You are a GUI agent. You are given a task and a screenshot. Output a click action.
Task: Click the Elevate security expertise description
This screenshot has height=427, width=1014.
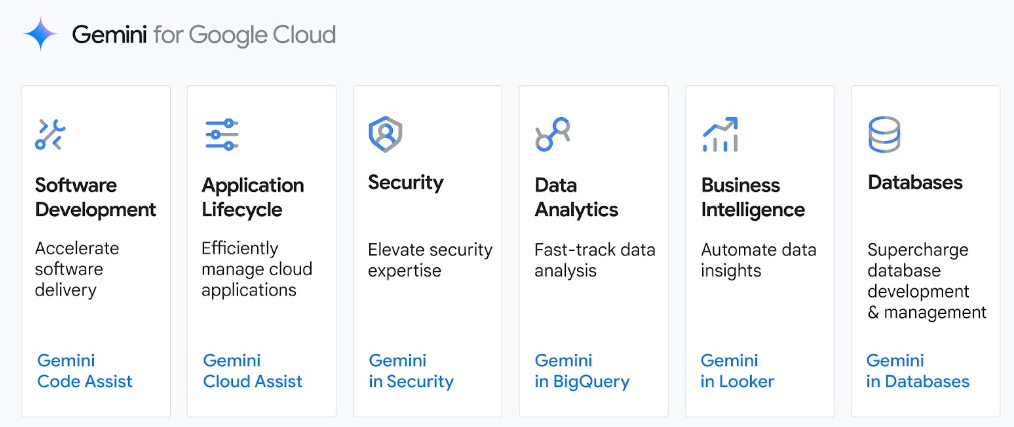click(430, 260)
